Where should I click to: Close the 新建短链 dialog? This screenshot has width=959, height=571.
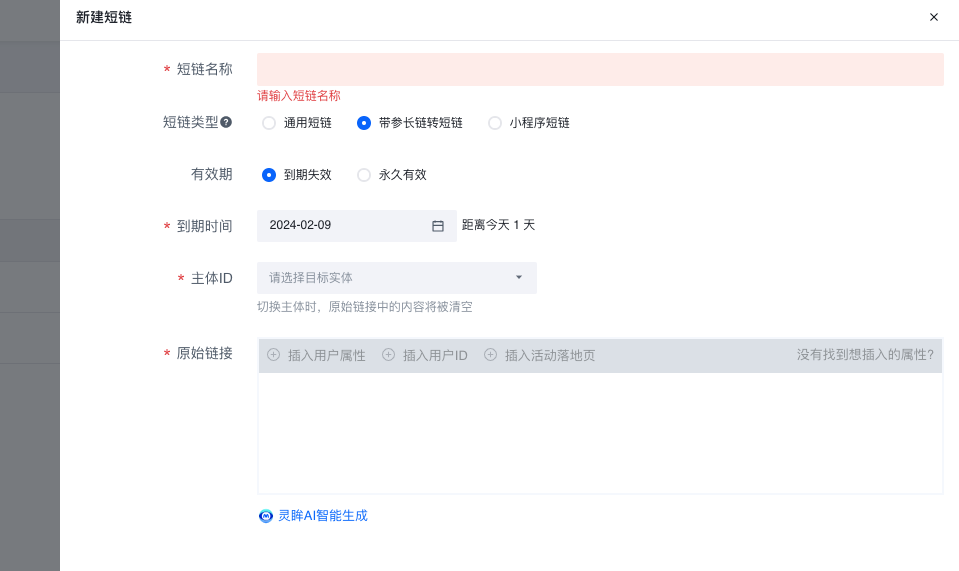coord(934,17)
